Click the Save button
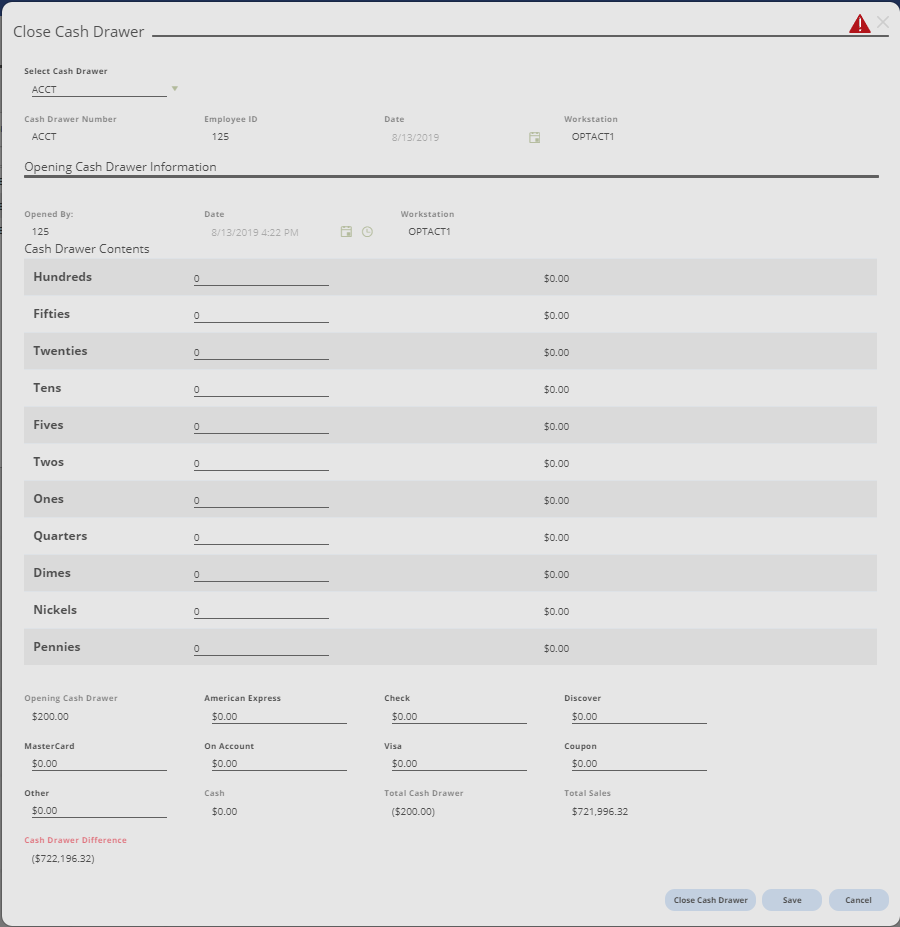The image size is (900, 927). point(792,900)
